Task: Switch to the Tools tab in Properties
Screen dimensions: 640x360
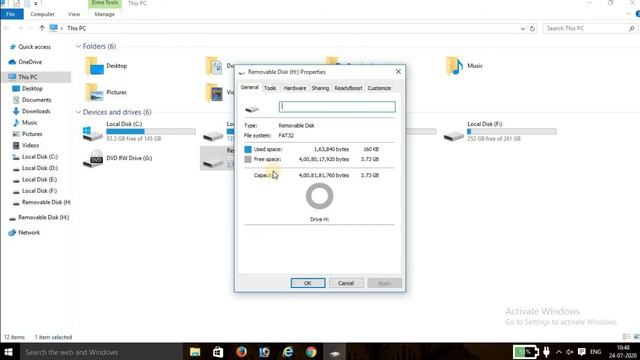Action: click(270, 88)
